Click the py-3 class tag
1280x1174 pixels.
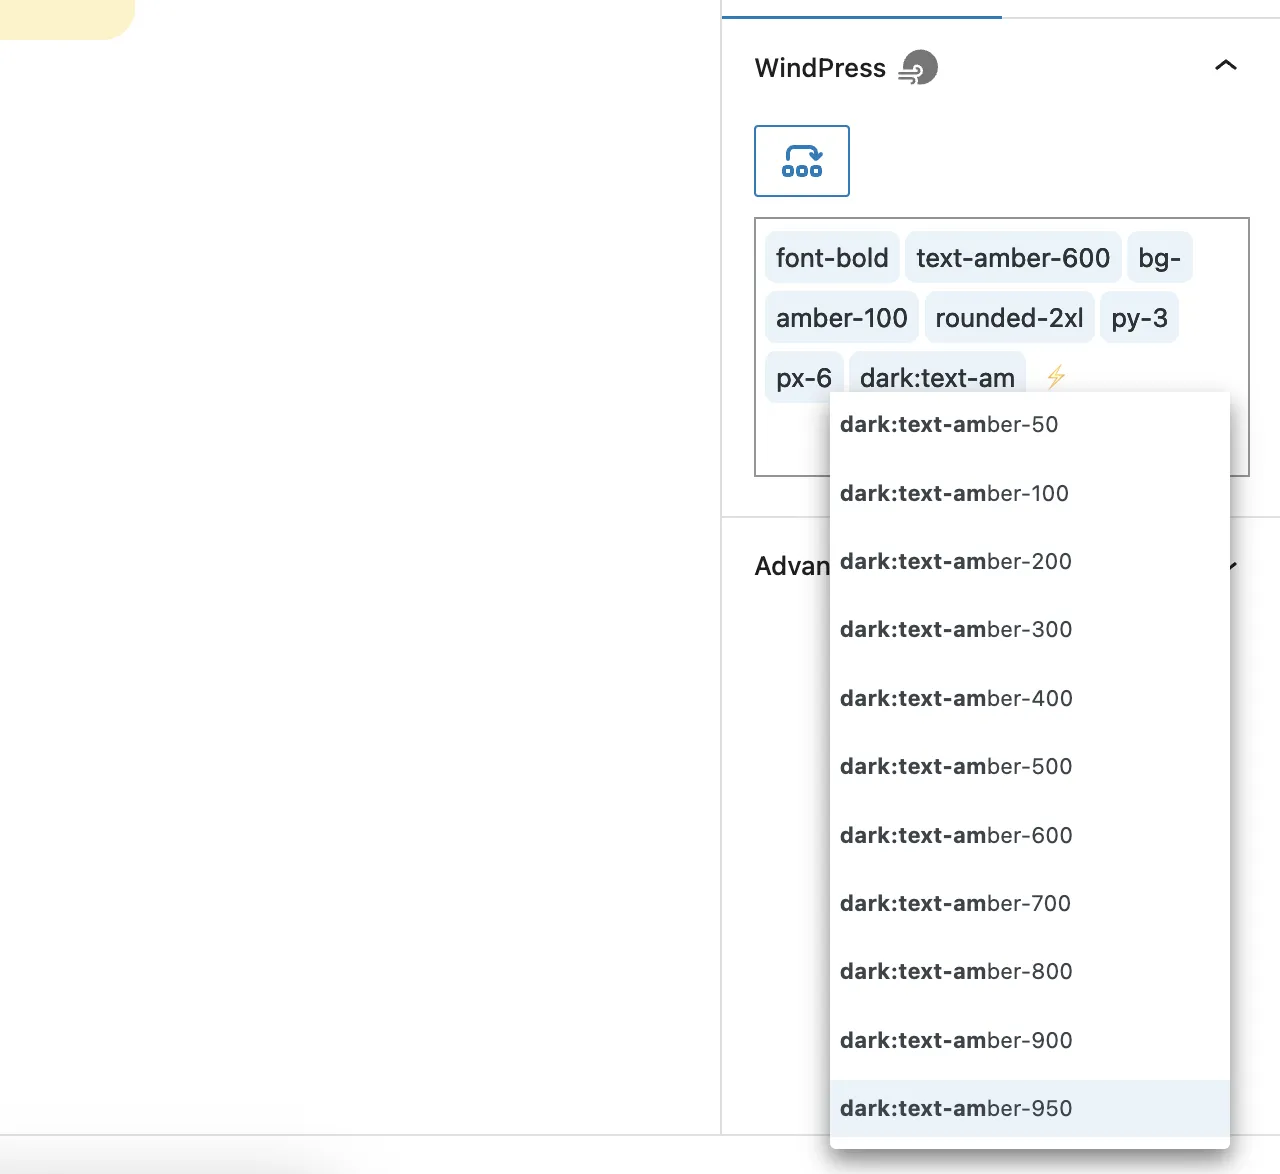1139,318
